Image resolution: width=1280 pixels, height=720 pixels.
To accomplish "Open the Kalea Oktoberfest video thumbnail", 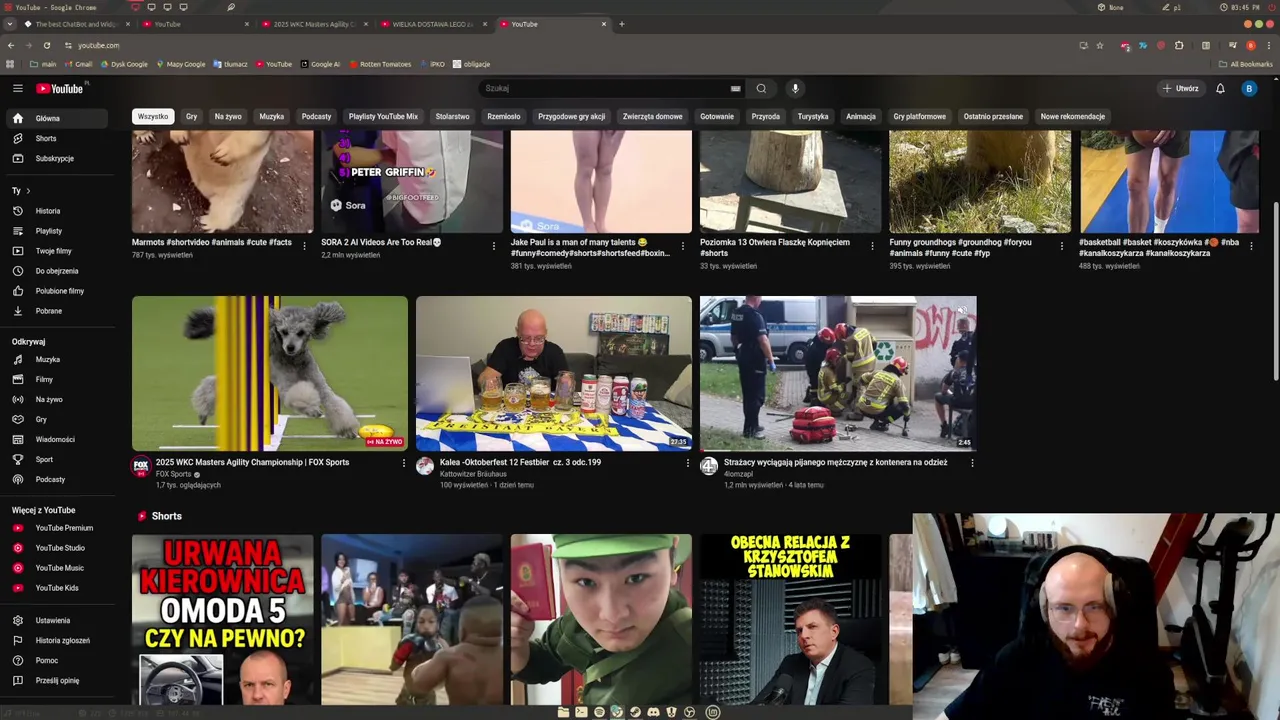I will pyautogui.click(x=554, y=373).
